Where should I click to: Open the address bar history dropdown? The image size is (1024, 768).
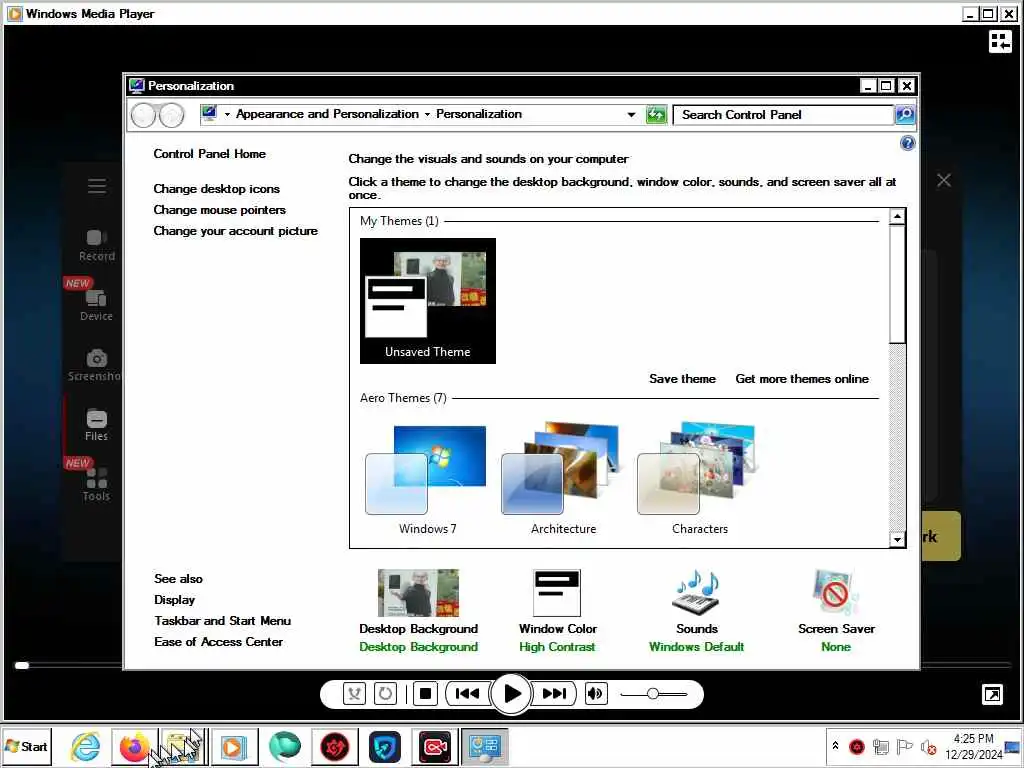tap(631, 115)
